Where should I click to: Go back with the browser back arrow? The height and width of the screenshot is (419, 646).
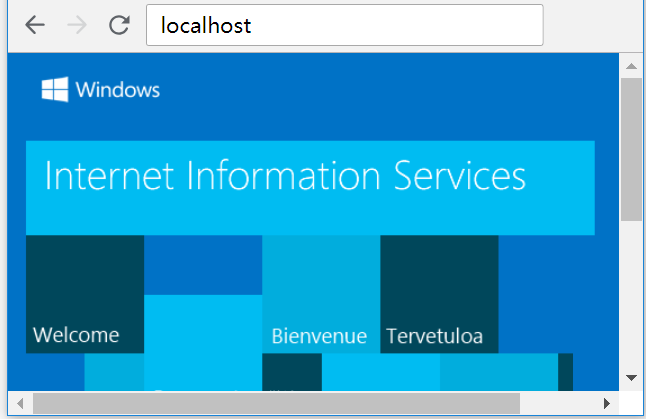[35, 25]
